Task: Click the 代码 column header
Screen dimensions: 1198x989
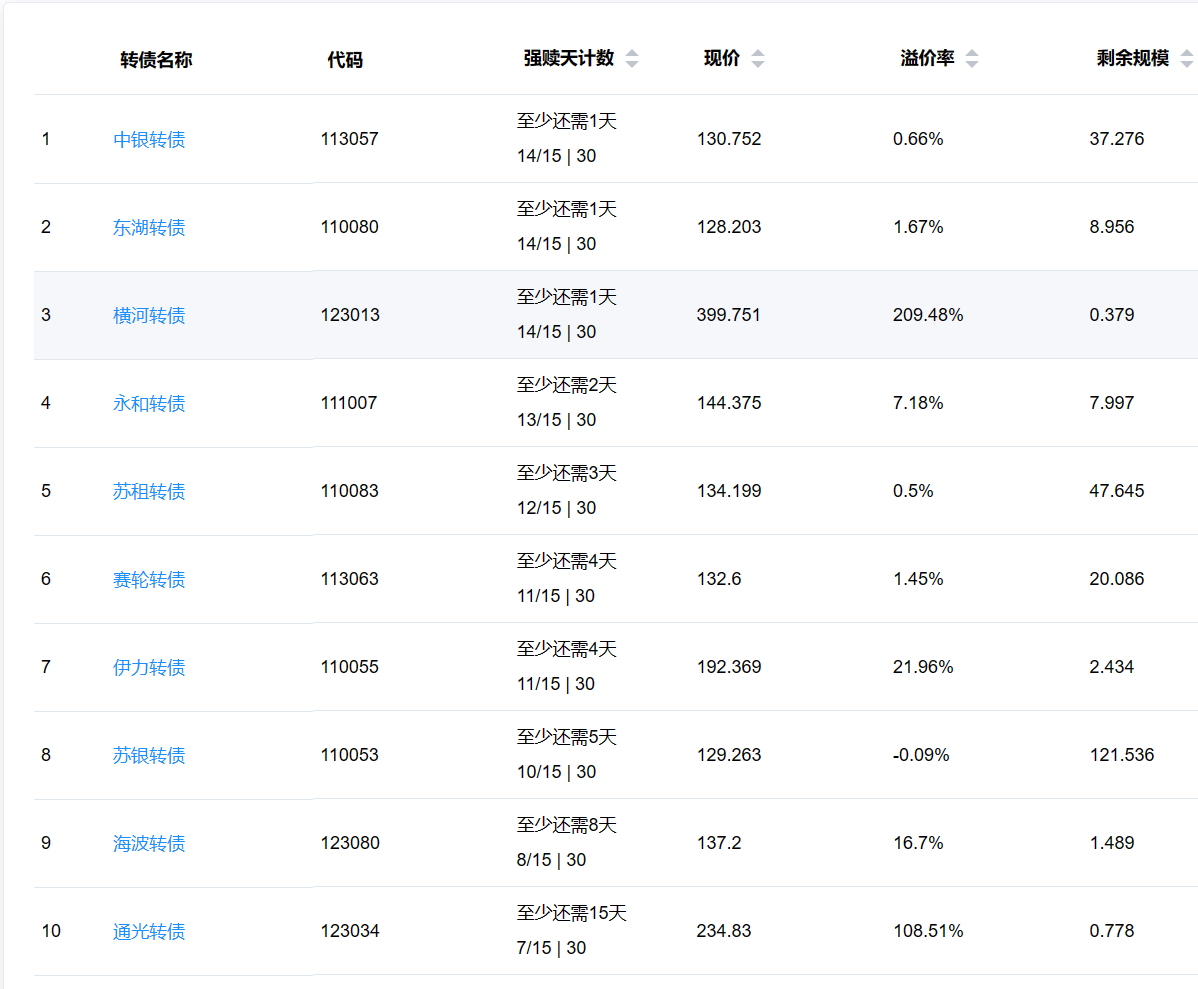Action: [345, 60]
